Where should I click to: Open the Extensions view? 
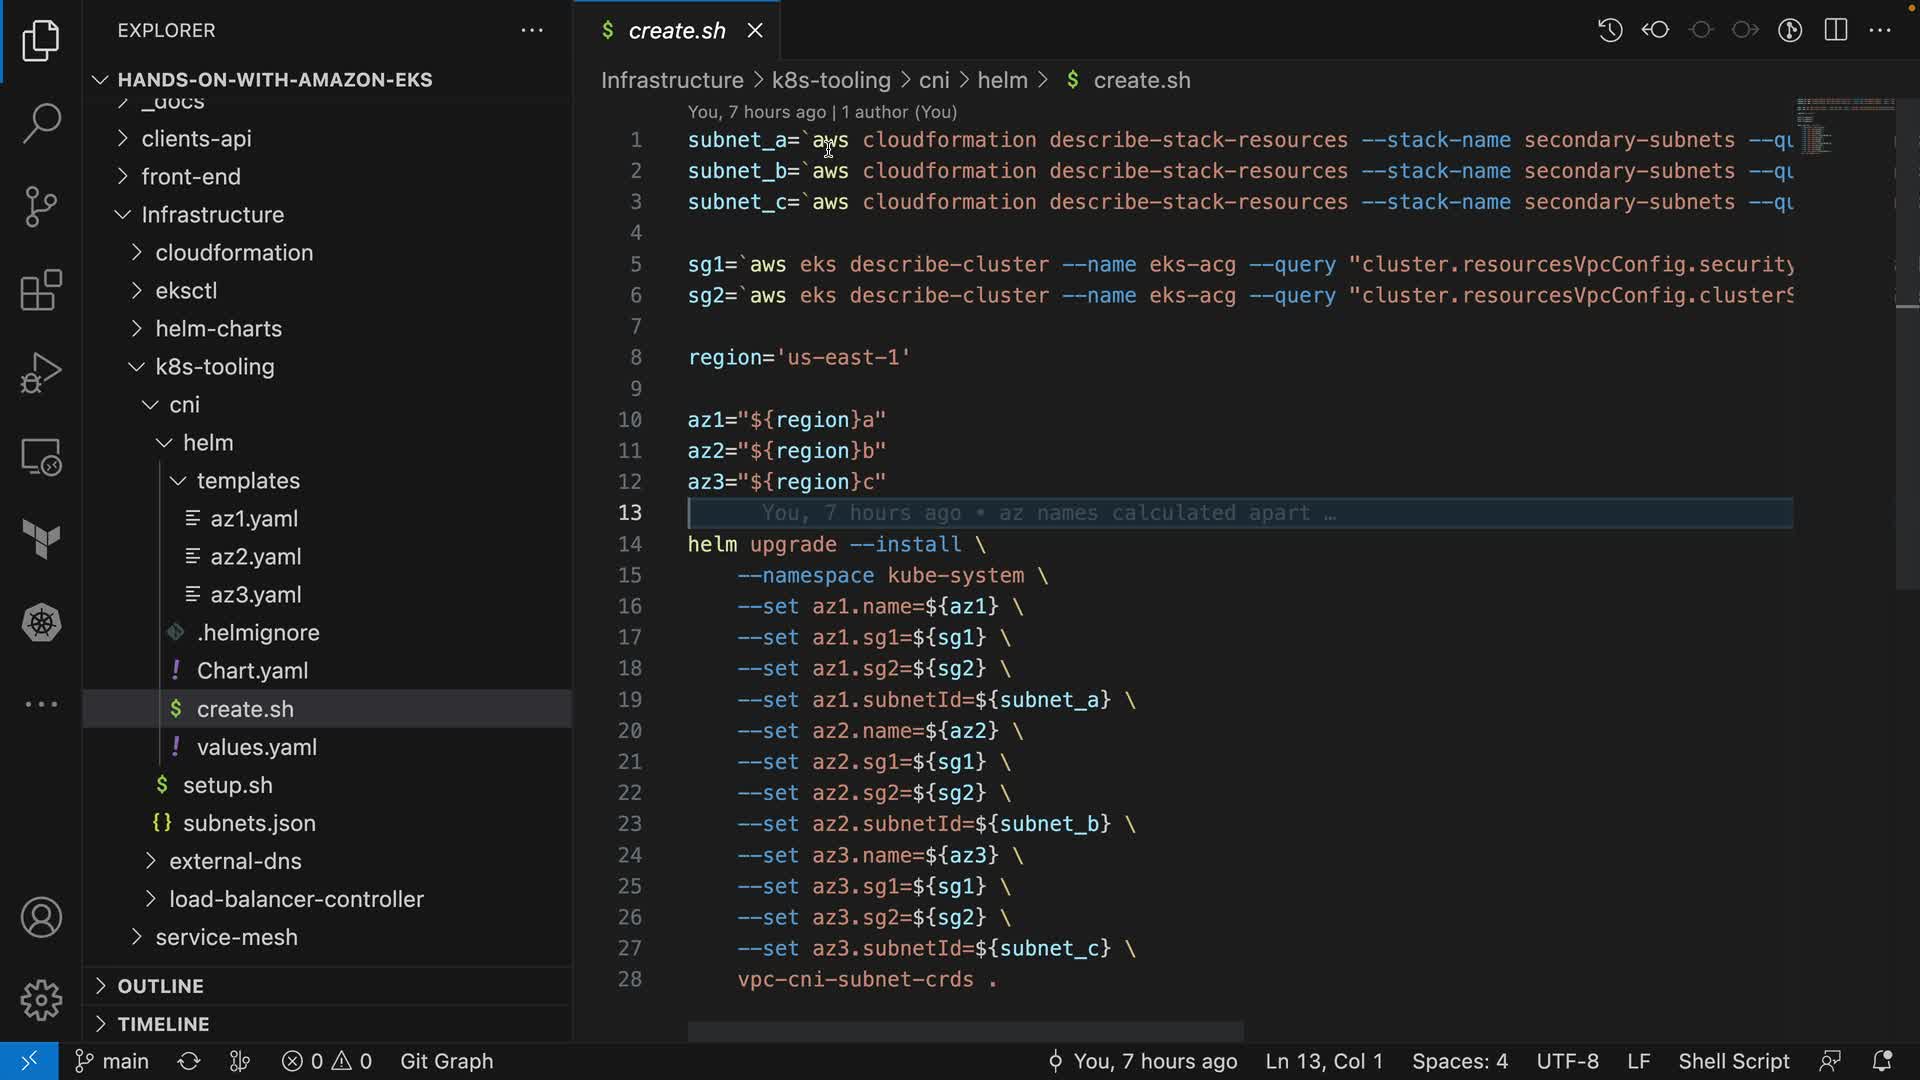pyautogui.click(x=41, y=291)
